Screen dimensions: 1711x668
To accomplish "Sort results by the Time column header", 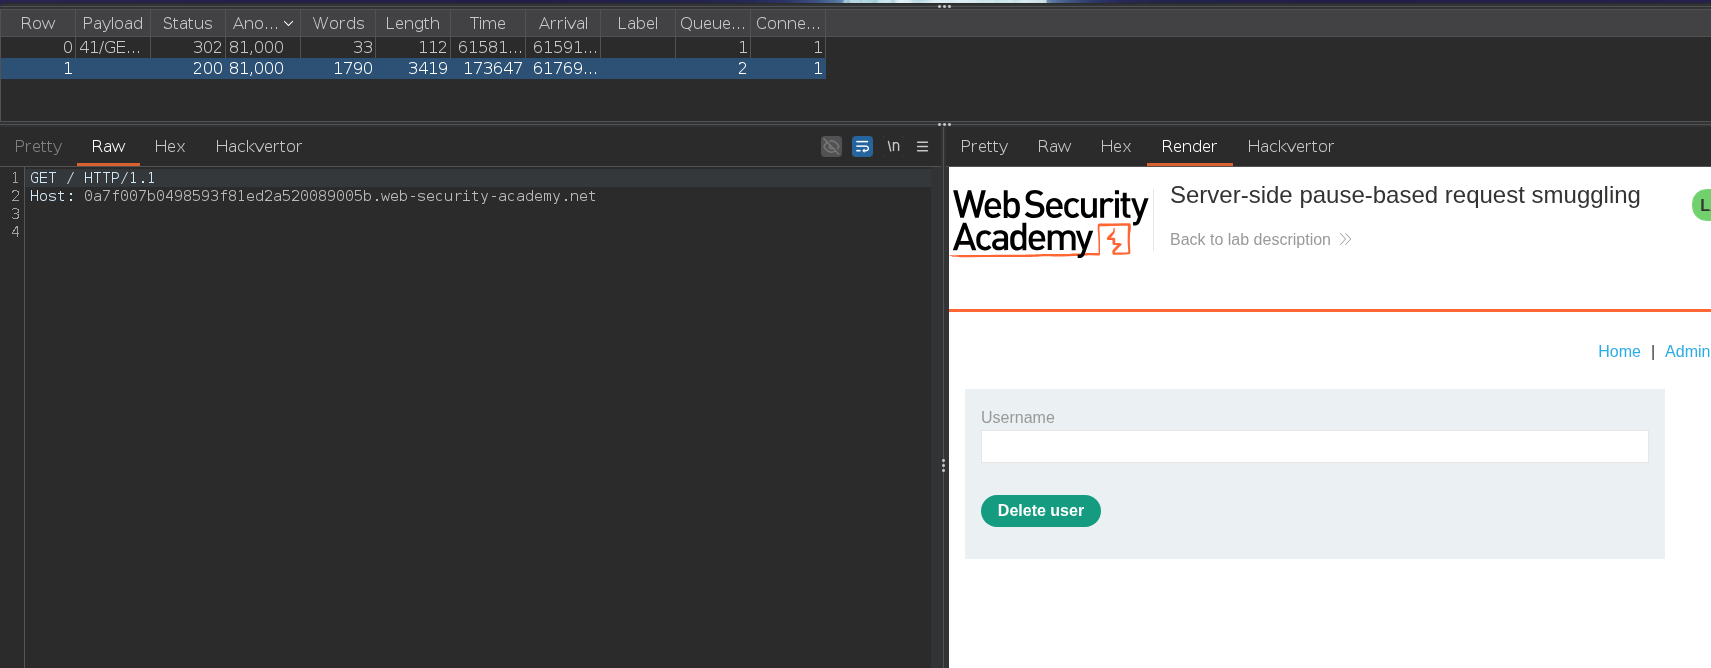I will 487,23.
